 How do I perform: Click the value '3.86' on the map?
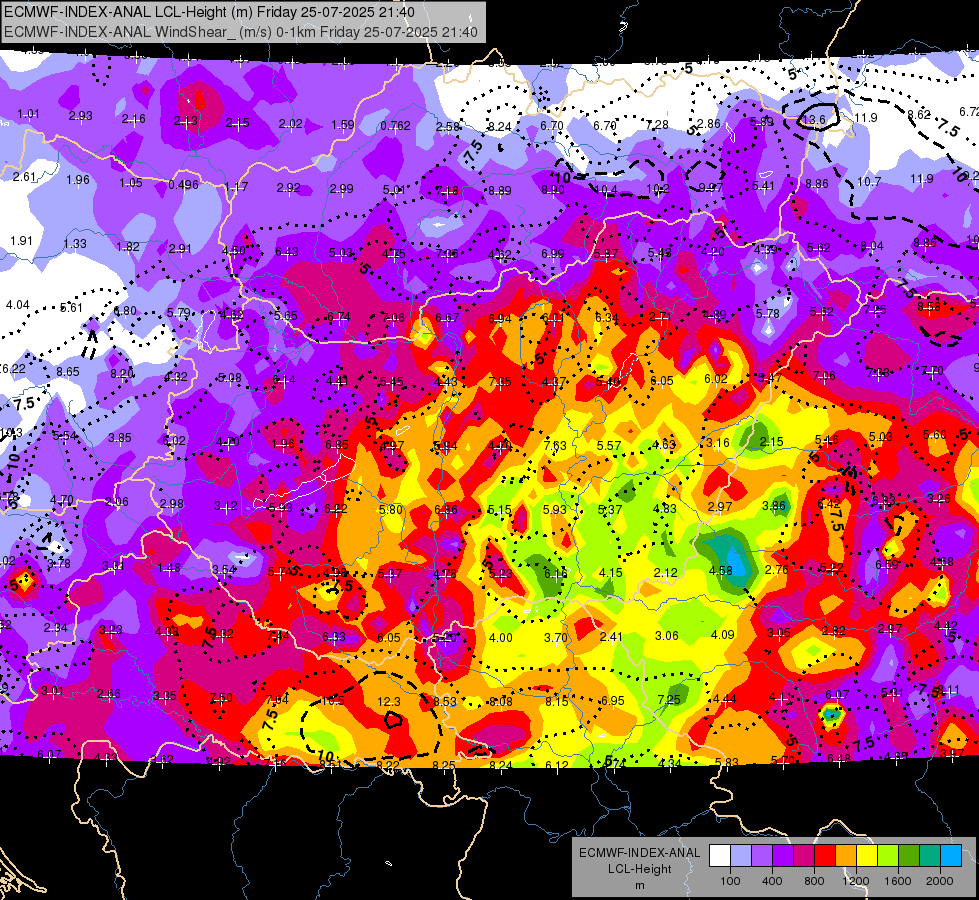click(x=774, y=505)
